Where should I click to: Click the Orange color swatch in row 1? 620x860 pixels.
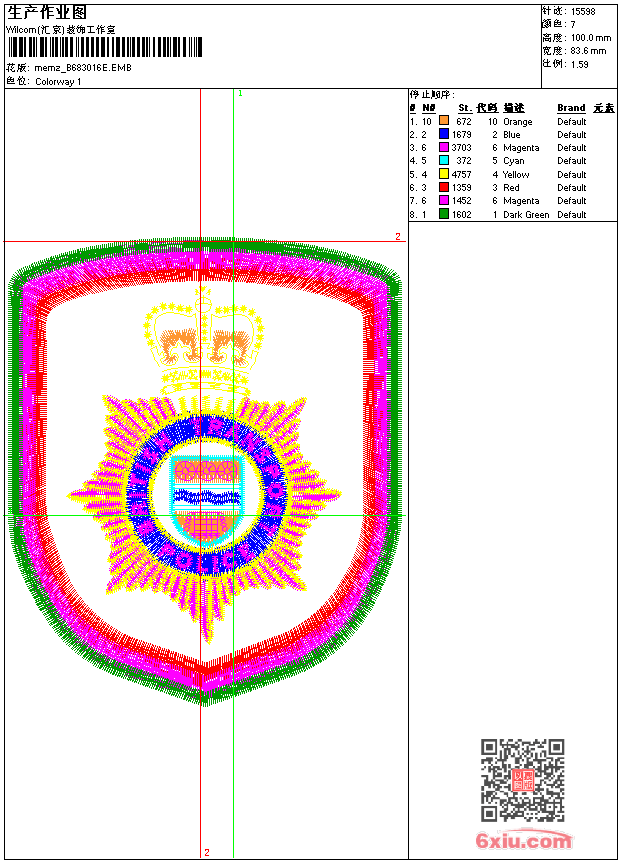click(x=444, y=121)
